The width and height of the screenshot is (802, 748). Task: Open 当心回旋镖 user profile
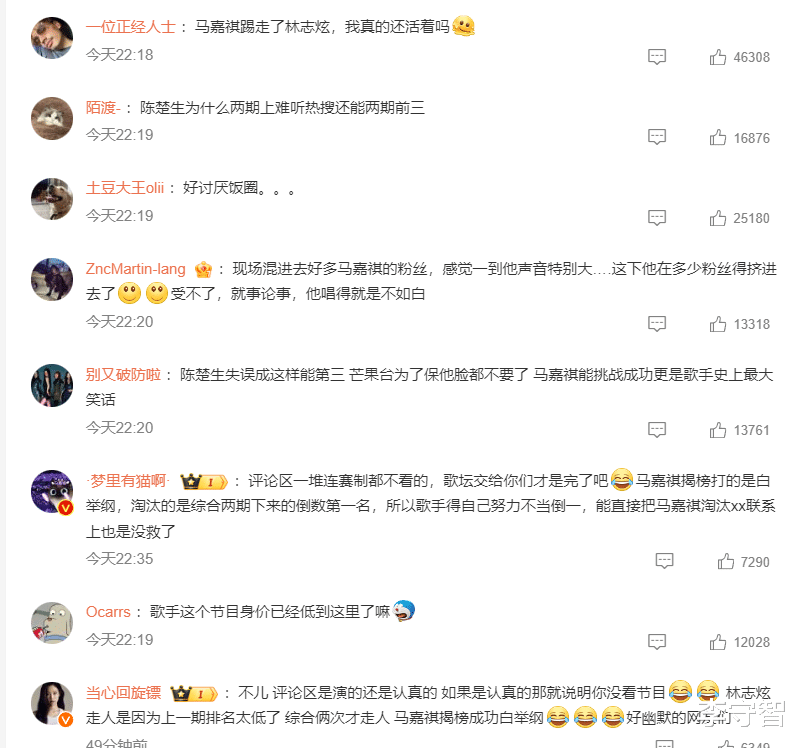coord(123,693)
